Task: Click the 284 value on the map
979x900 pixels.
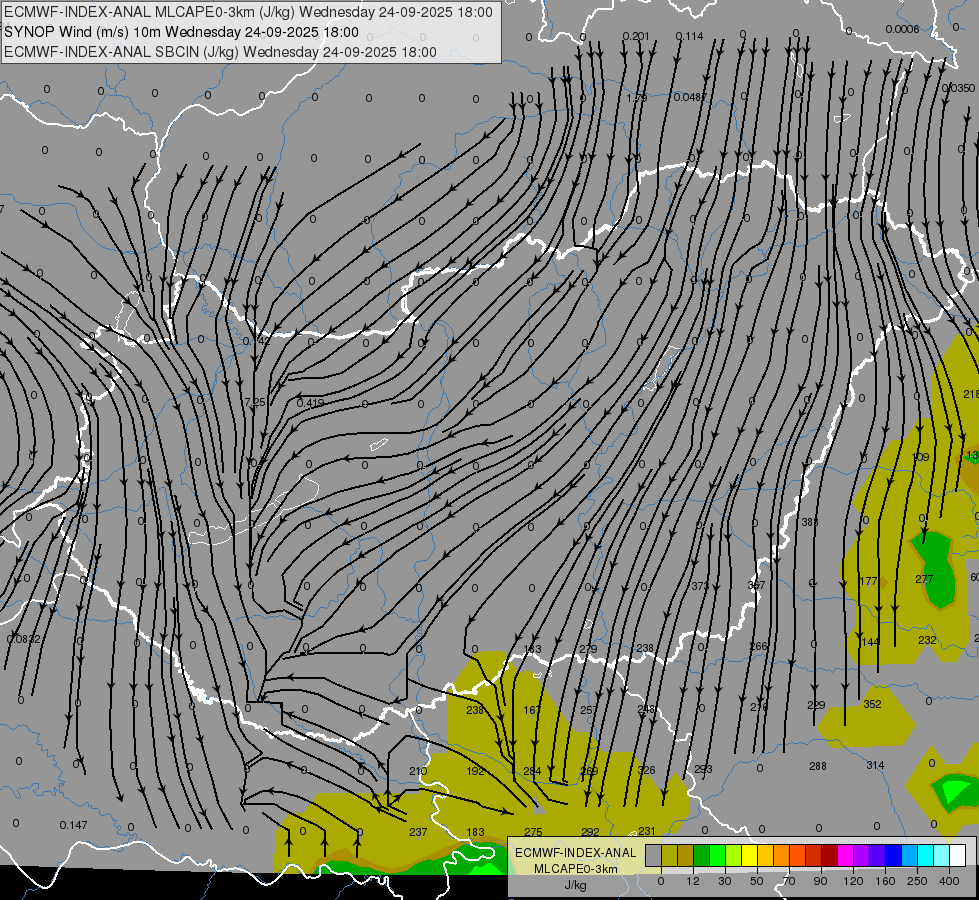Action: coord(532,771)
